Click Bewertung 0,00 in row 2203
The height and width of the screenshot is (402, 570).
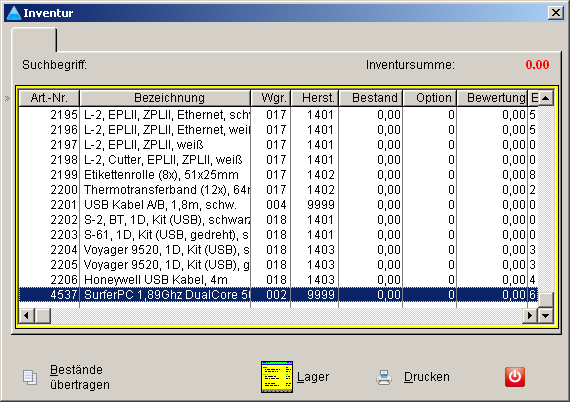coord(514,235)
